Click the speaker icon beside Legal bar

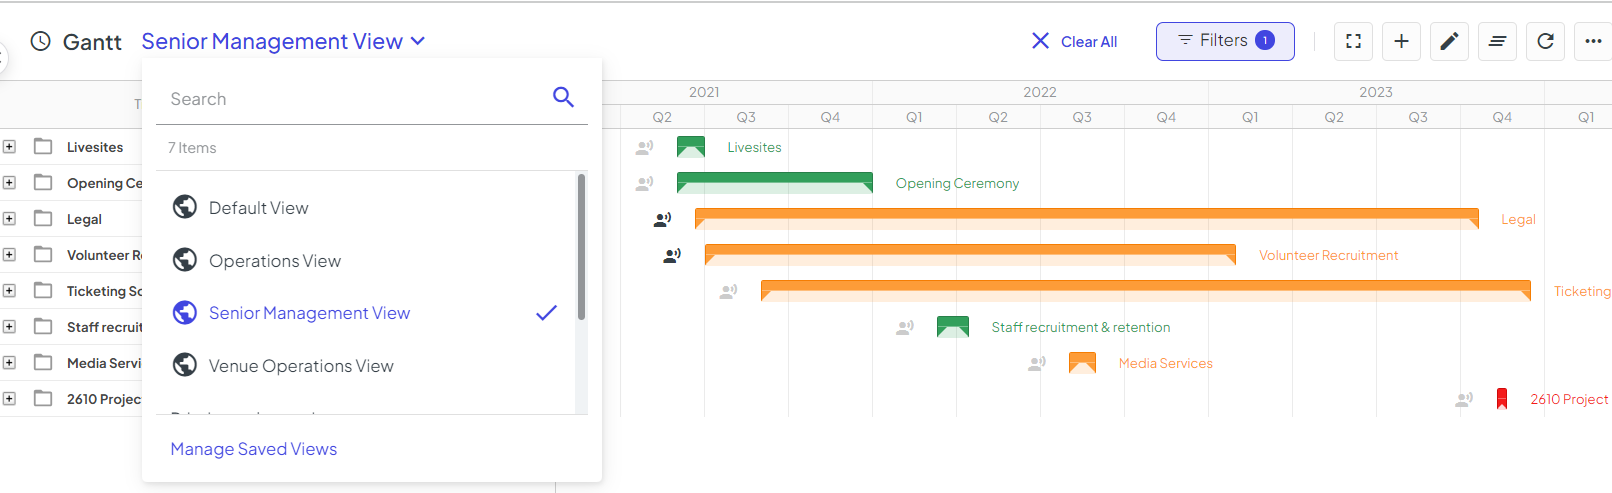tap(662, 219)
